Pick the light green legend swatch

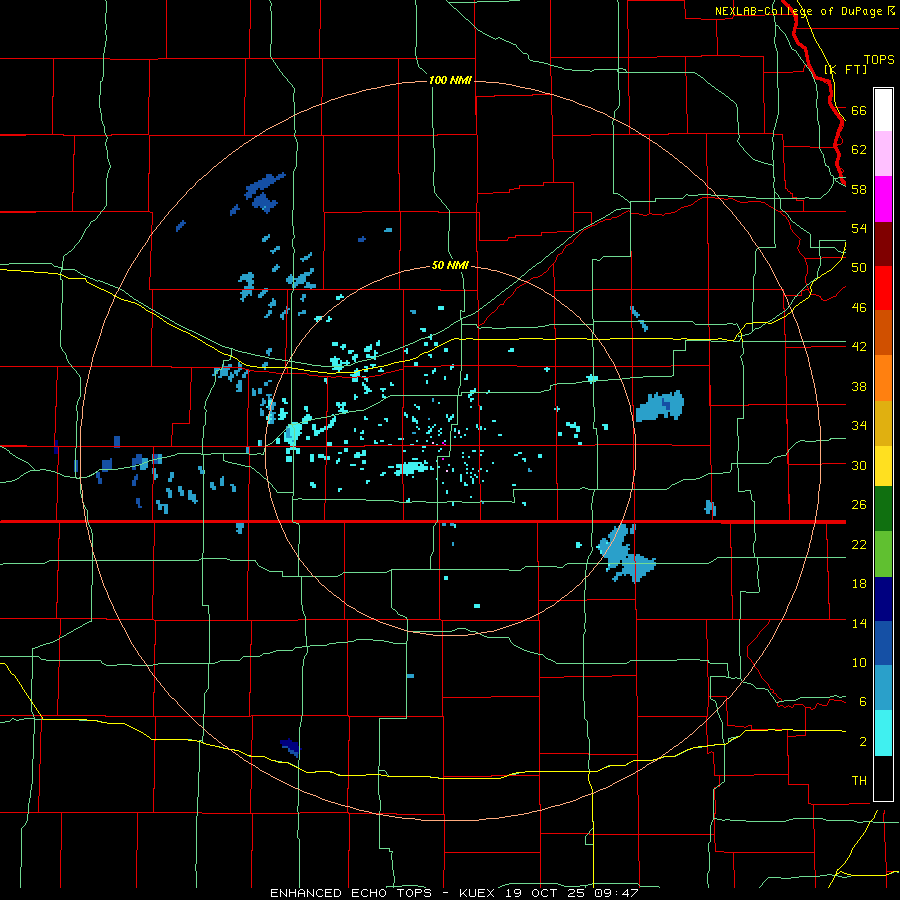point(883,554)
